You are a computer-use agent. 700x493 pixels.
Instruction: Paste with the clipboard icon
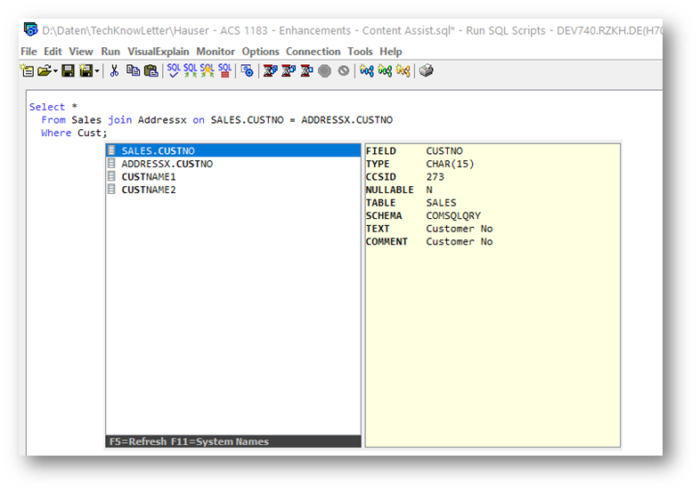pyautogui.click(x=151, y=71)
